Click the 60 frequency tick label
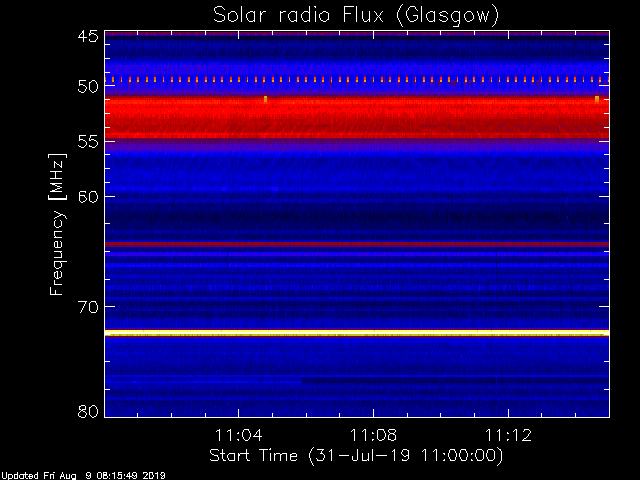 [88, 197]
